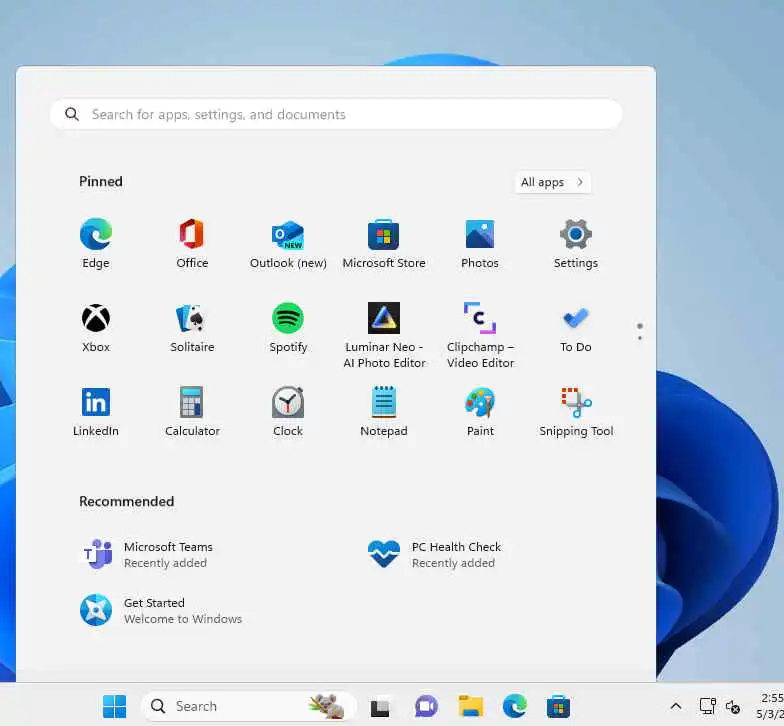
Task: Launch LinkedIn pinned app
Action: [96, 412]
